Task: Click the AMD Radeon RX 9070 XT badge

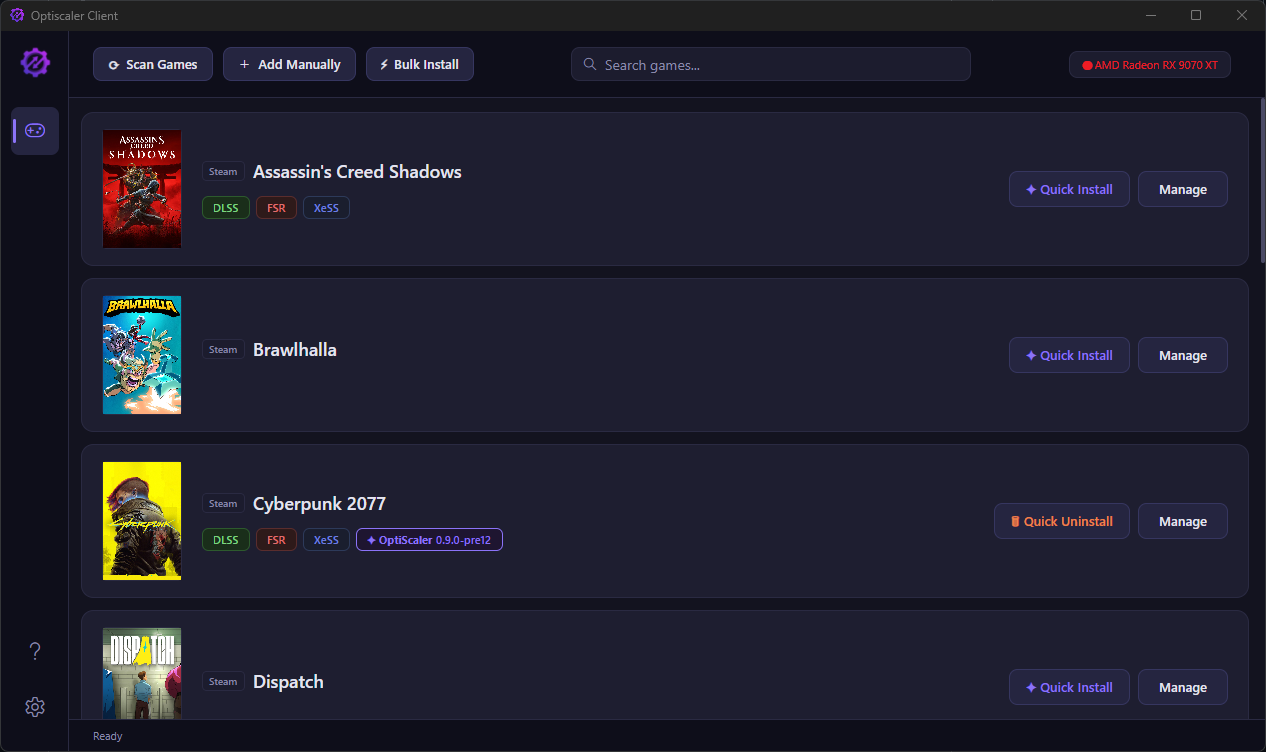Action: pos(1149,65)
